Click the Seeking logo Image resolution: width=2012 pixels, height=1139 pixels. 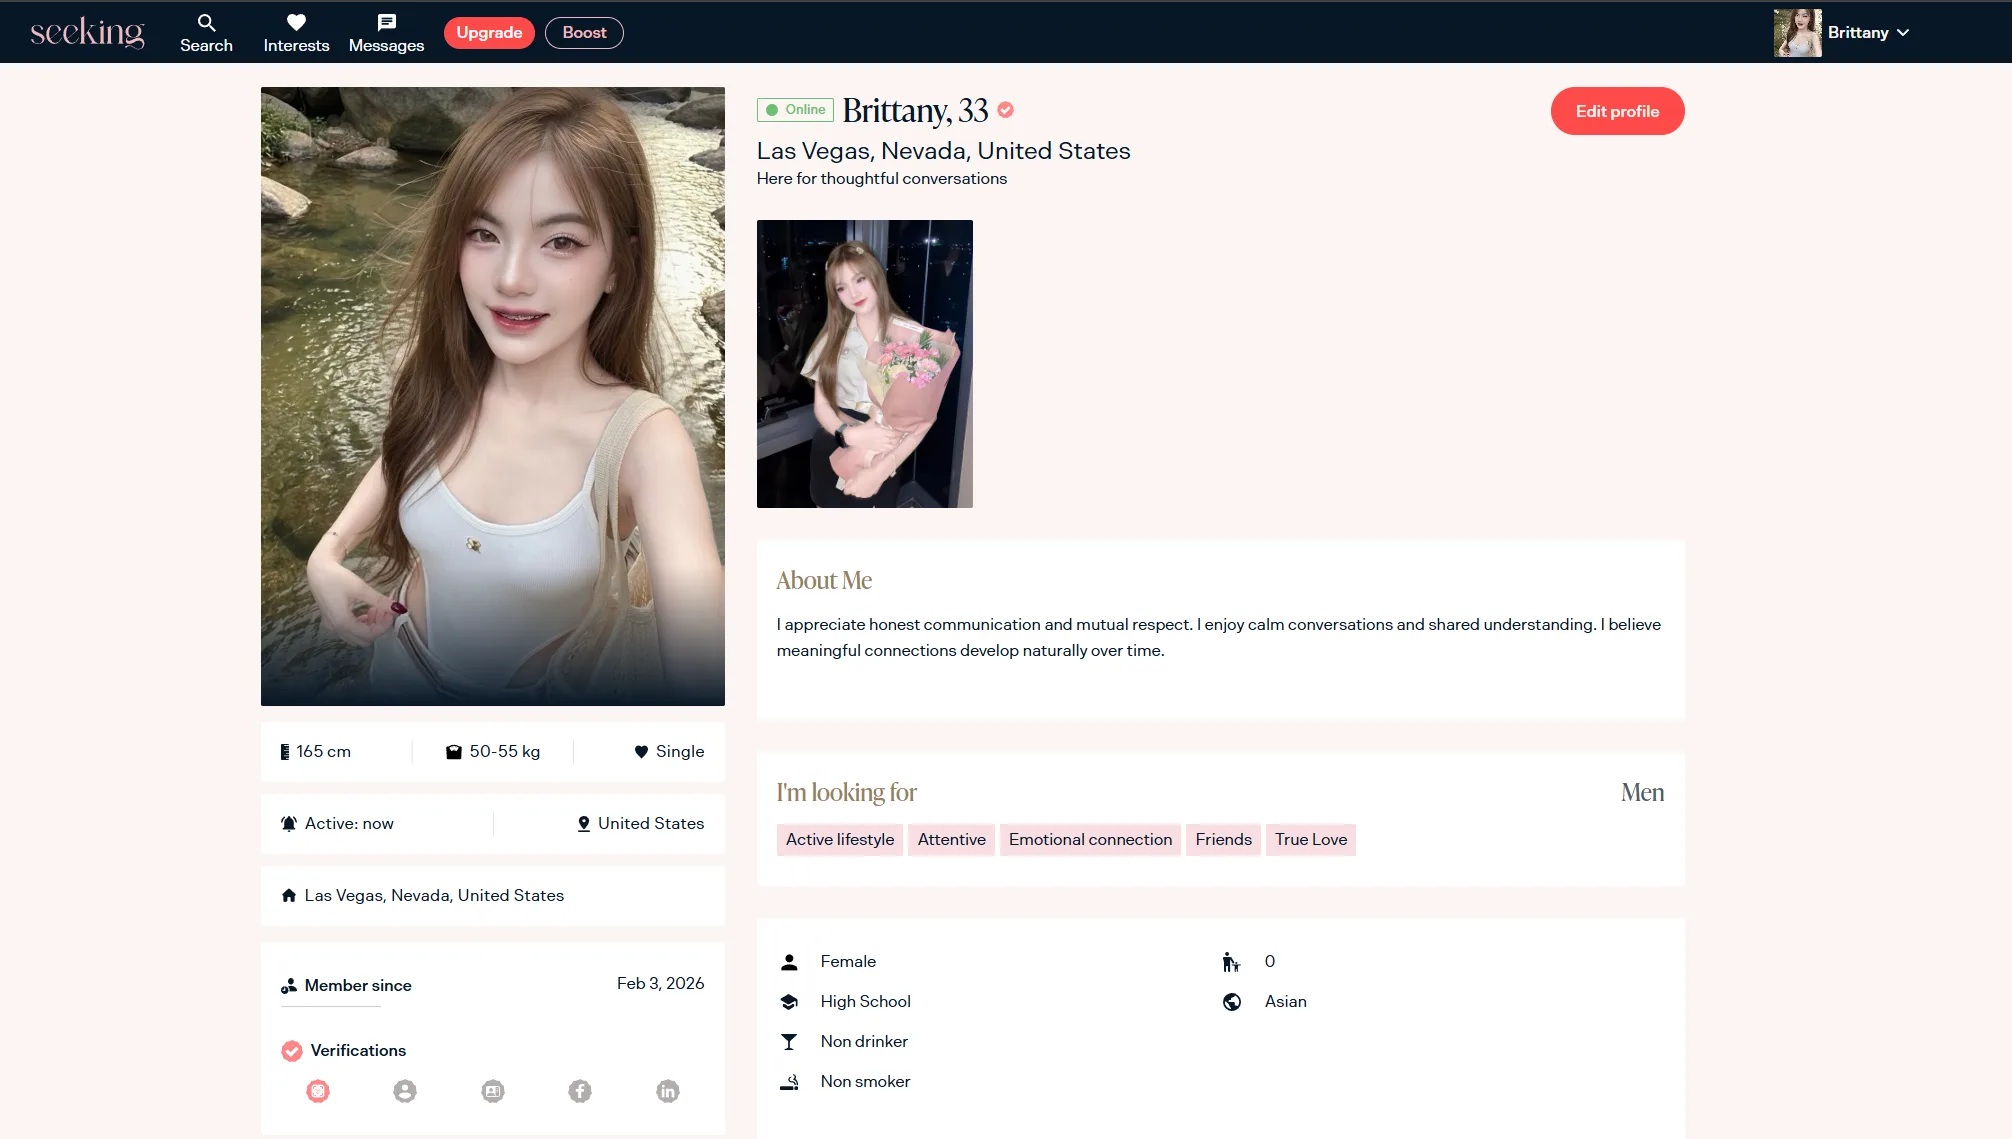[x=88, y=32]
